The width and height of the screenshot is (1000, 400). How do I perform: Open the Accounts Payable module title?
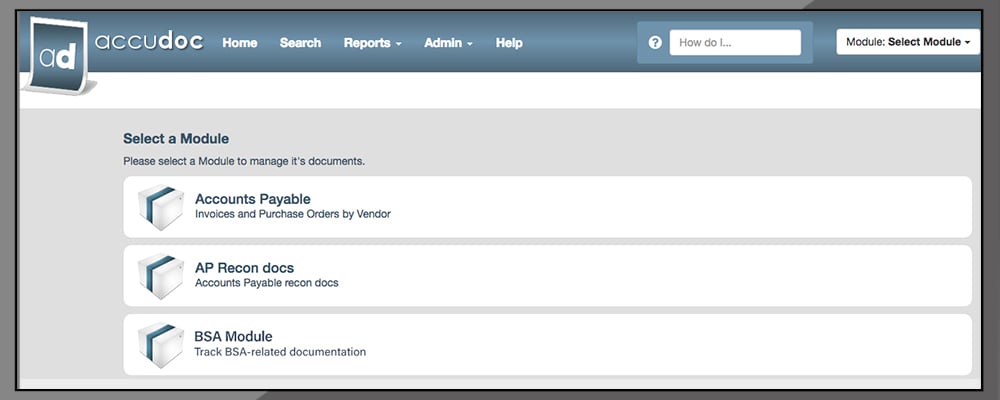click(x=252, y=199)
